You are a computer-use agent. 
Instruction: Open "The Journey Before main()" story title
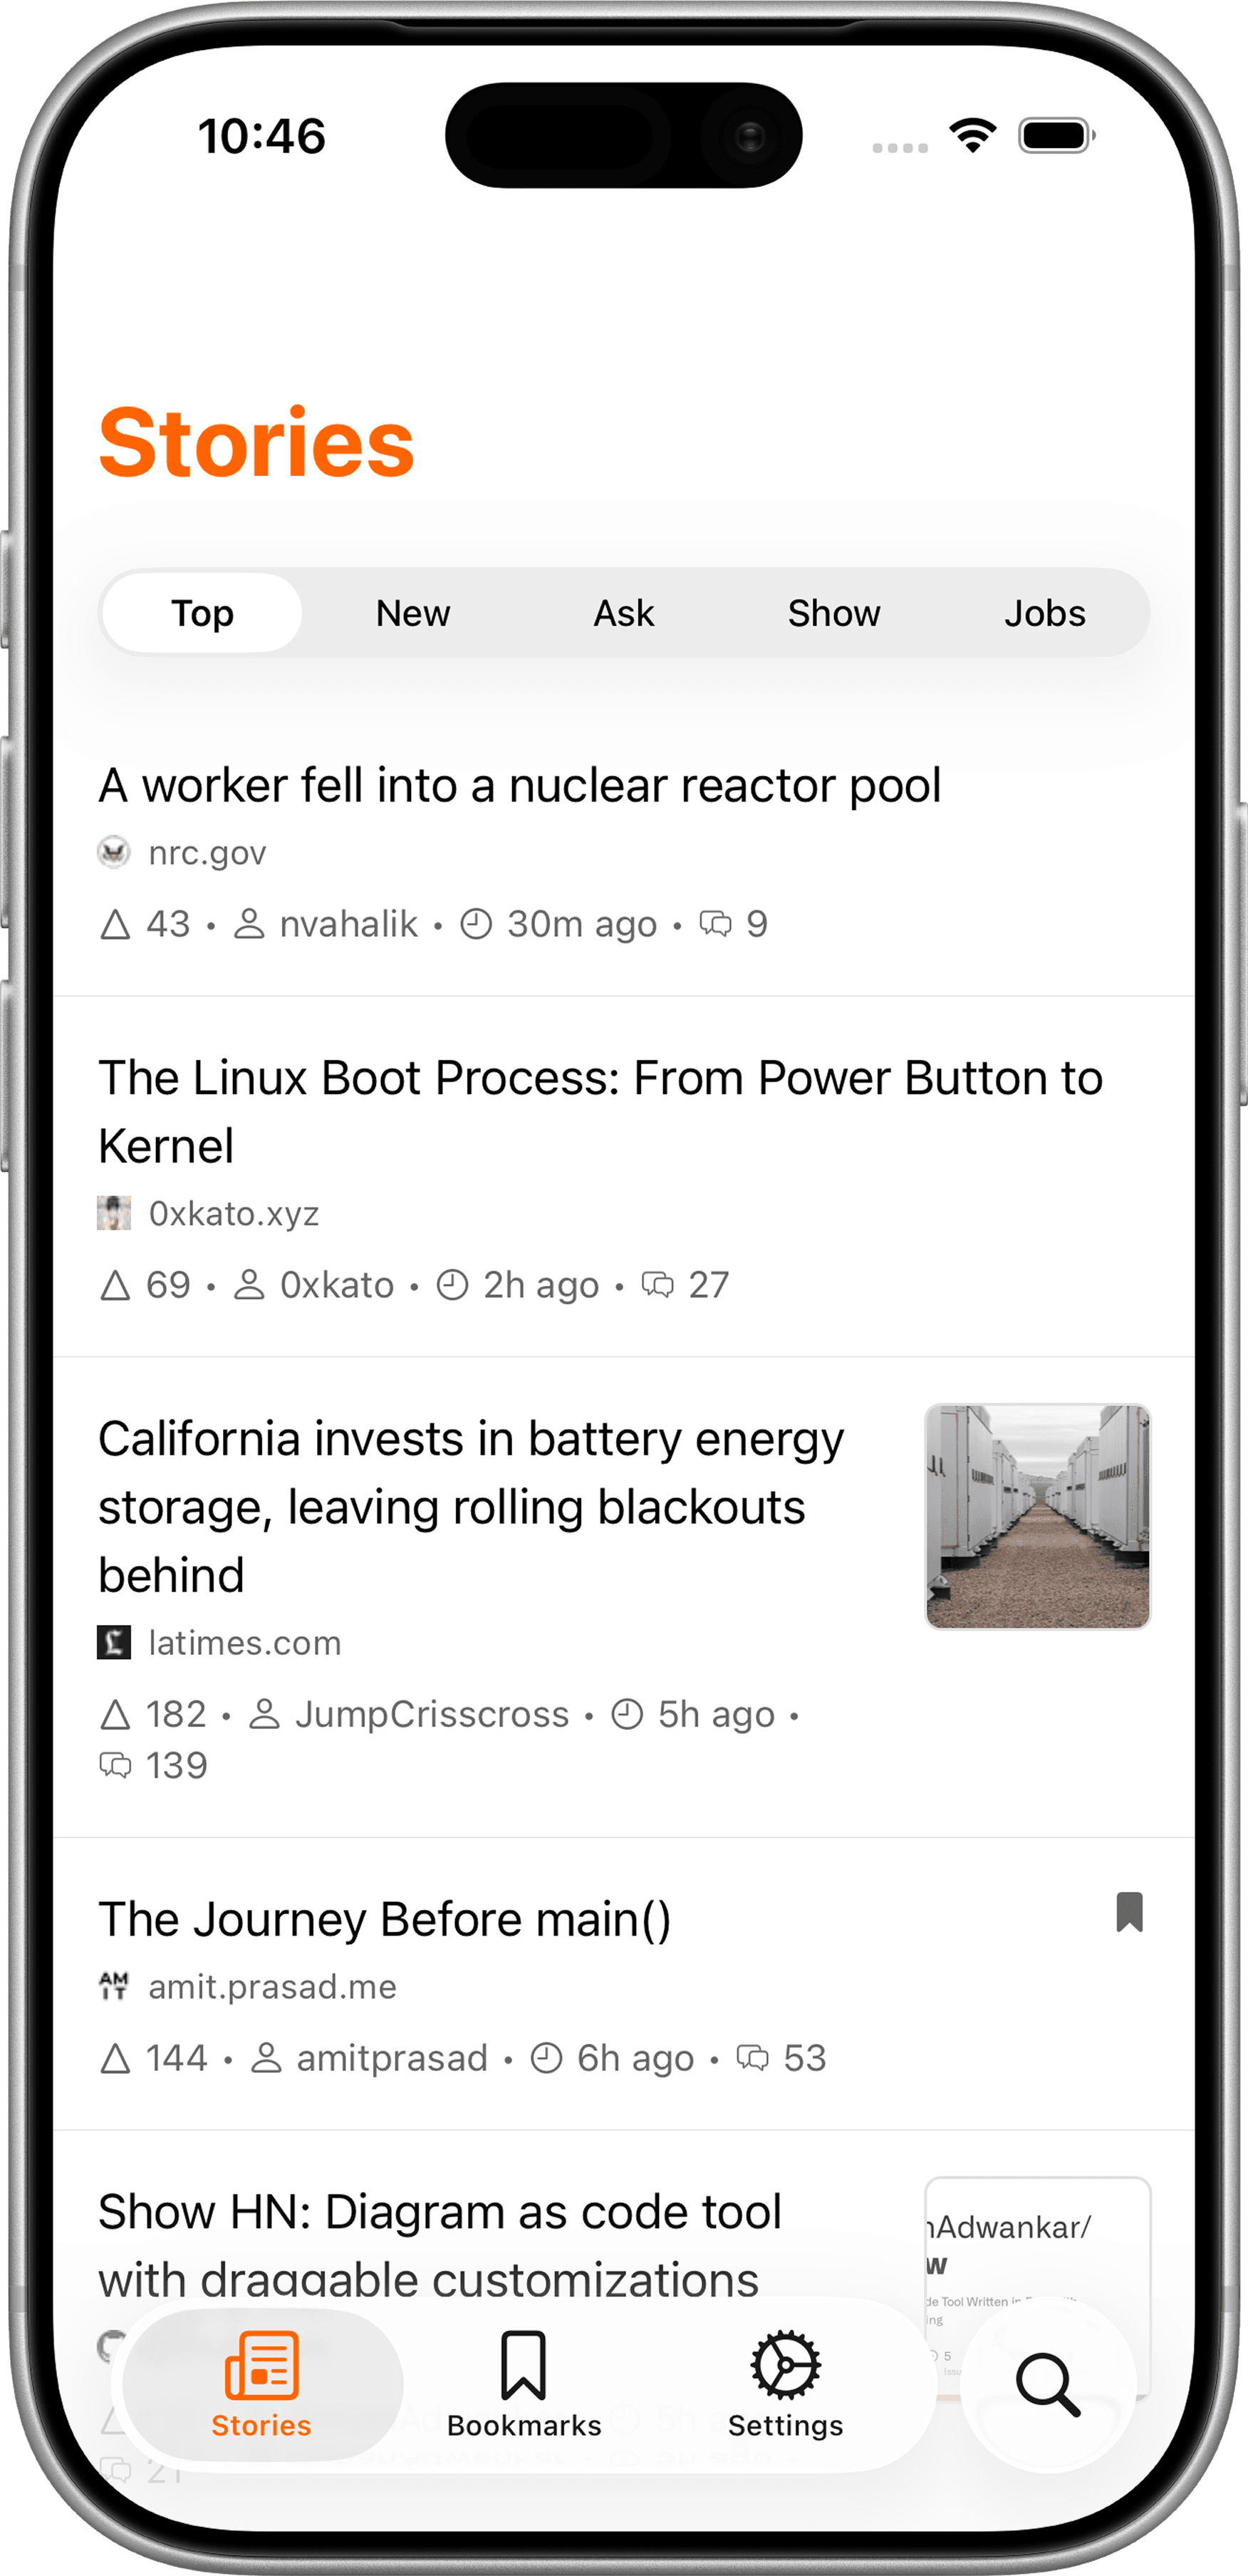coord(385,1919)
